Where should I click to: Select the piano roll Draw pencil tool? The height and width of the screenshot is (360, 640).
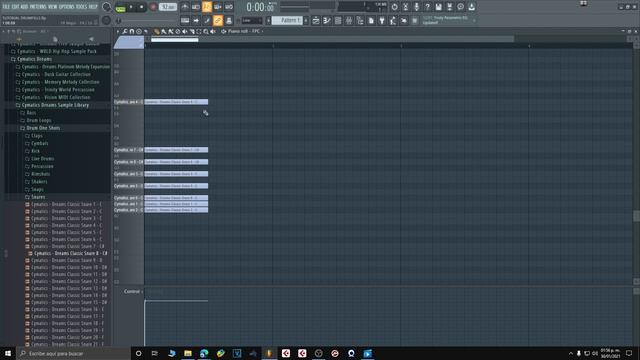click(157, 31)
